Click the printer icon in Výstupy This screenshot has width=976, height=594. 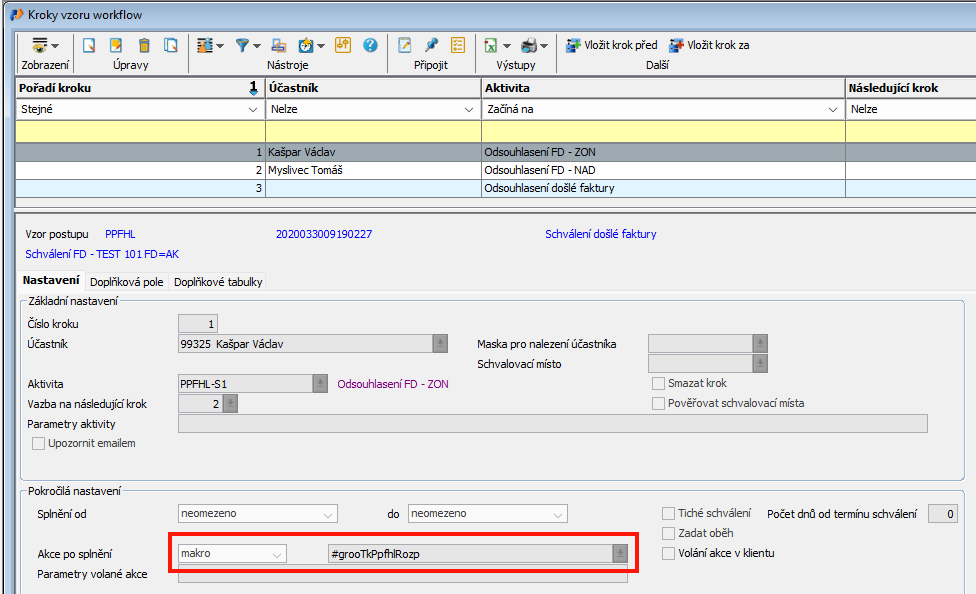[x=529, y=46]
